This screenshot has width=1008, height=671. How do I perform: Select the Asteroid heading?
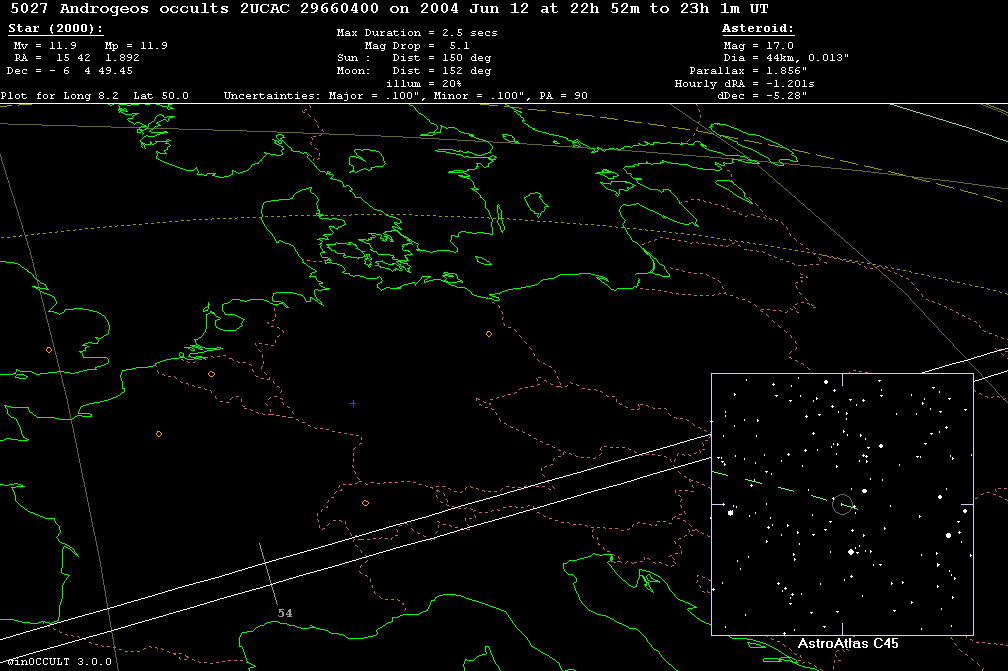click(758, 29)
